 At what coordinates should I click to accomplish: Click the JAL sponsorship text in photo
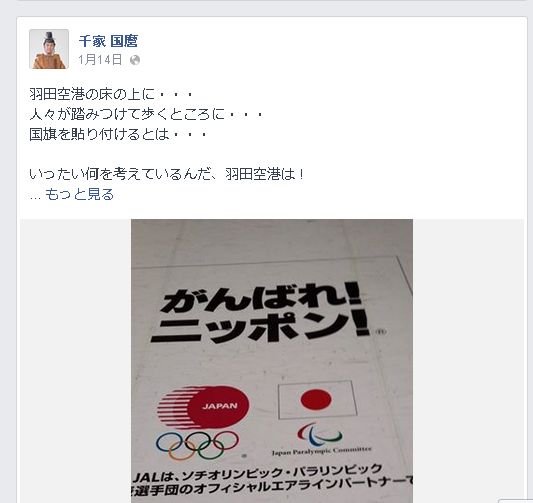coord(272,480)
